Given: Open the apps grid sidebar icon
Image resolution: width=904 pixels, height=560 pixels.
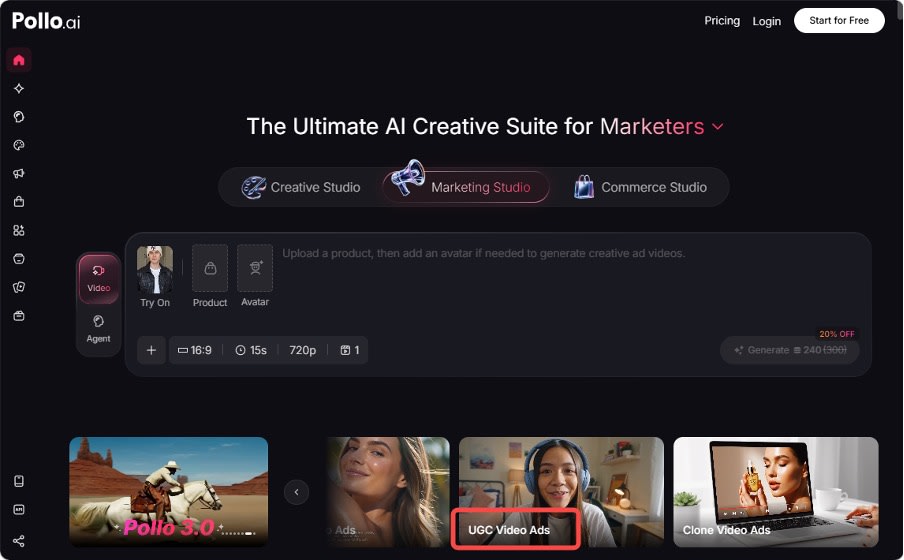Looking at the screenshot, I should pyautogui.click(x=19, y=231).
